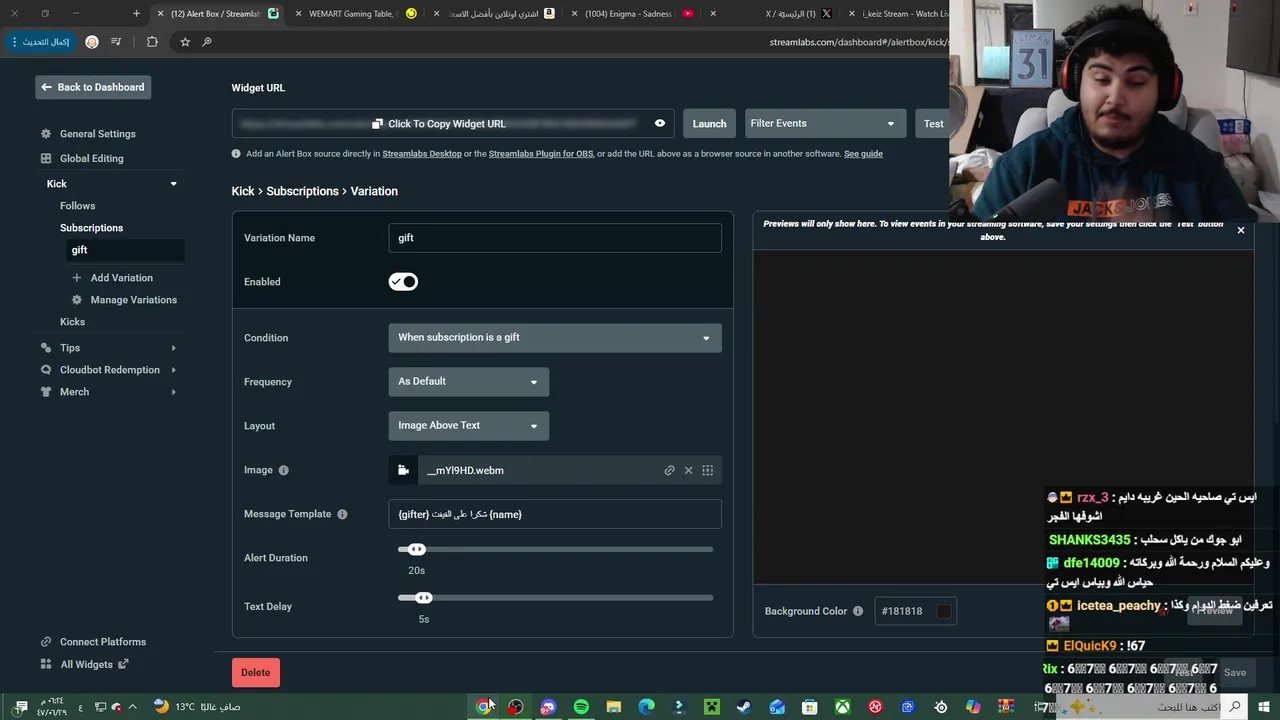Viewport: 1280px width, 720px height.
Task: Open a new browser tab with plus
Action: 136,14
